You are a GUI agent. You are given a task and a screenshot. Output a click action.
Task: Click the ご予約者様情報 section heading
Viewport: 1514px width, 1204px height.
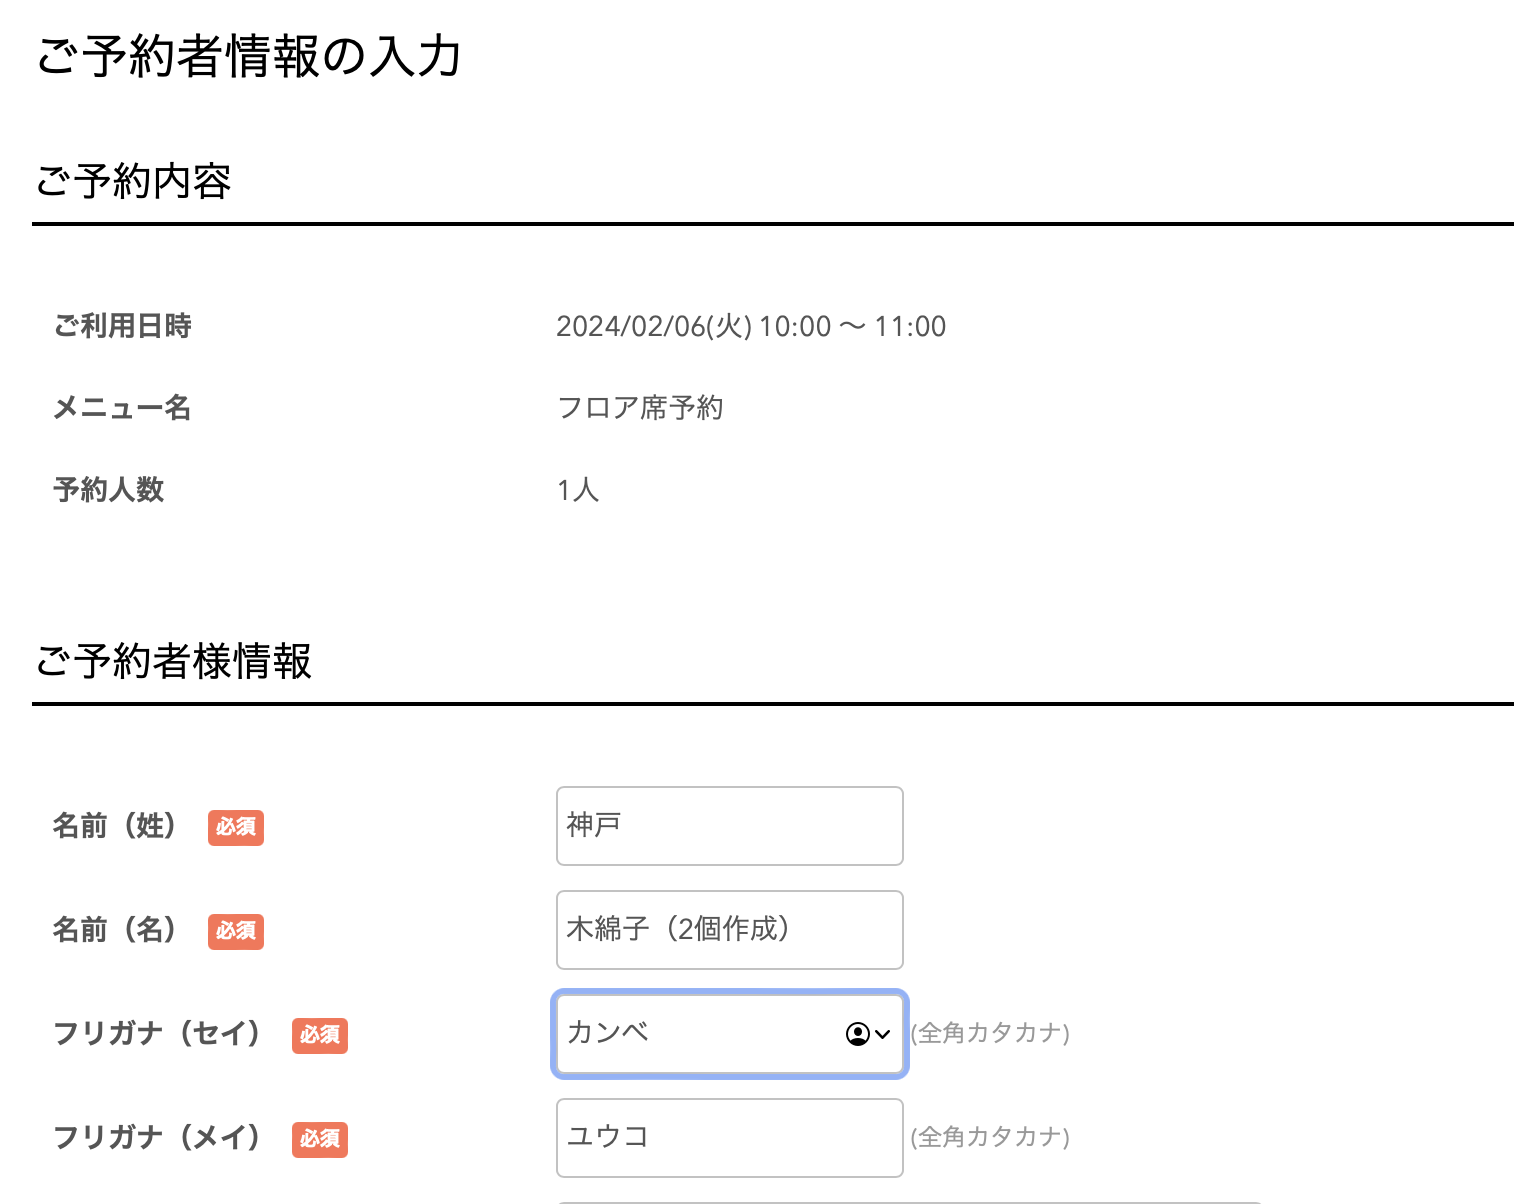pyautogui.click(x=173, y=661)
